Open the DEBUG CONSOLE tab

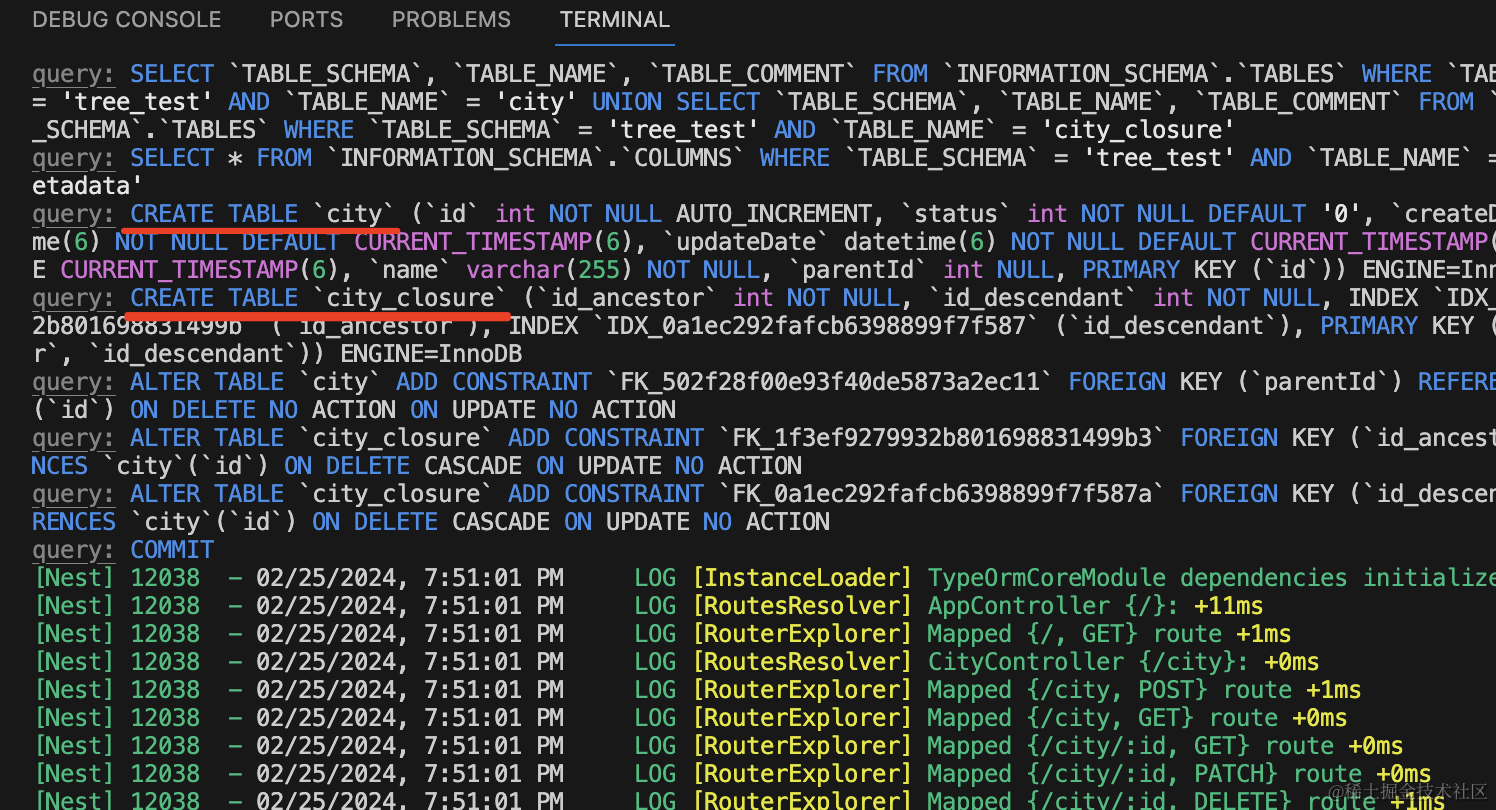tap(127, 20)
